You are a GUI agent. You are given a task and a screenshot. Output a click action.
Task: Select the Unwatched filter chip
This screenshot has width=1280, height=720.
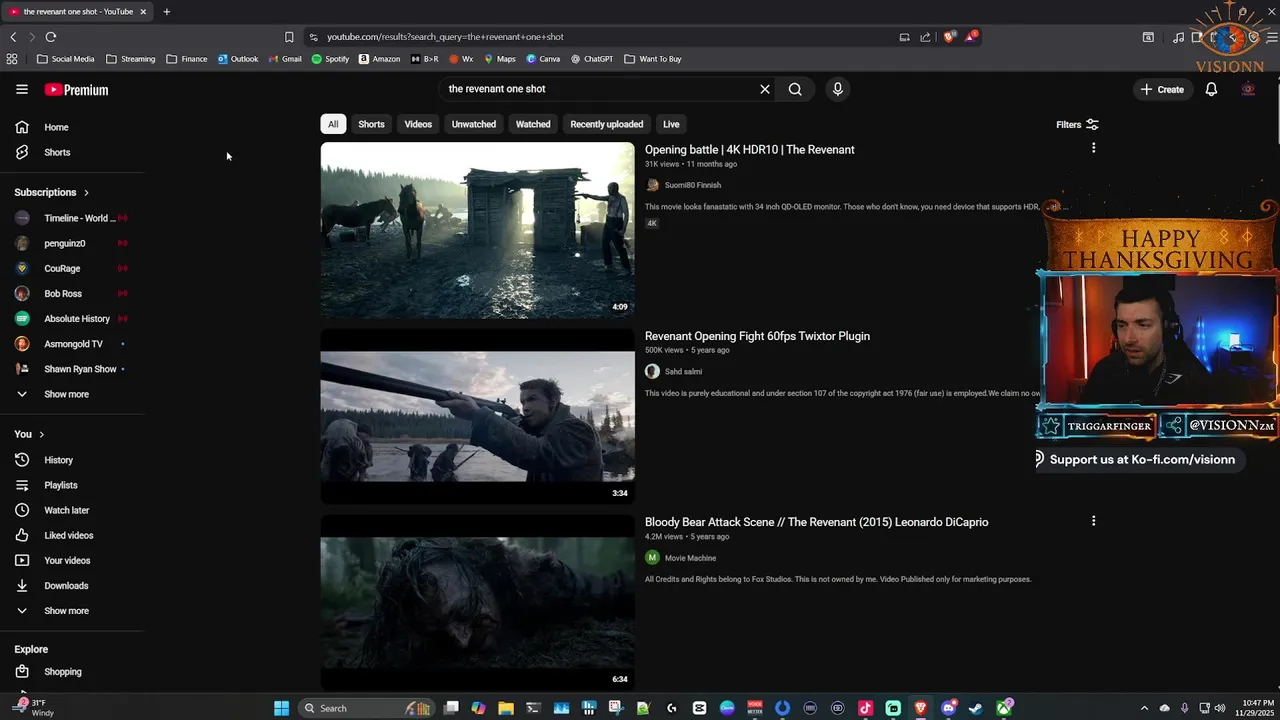coord(474,124)
